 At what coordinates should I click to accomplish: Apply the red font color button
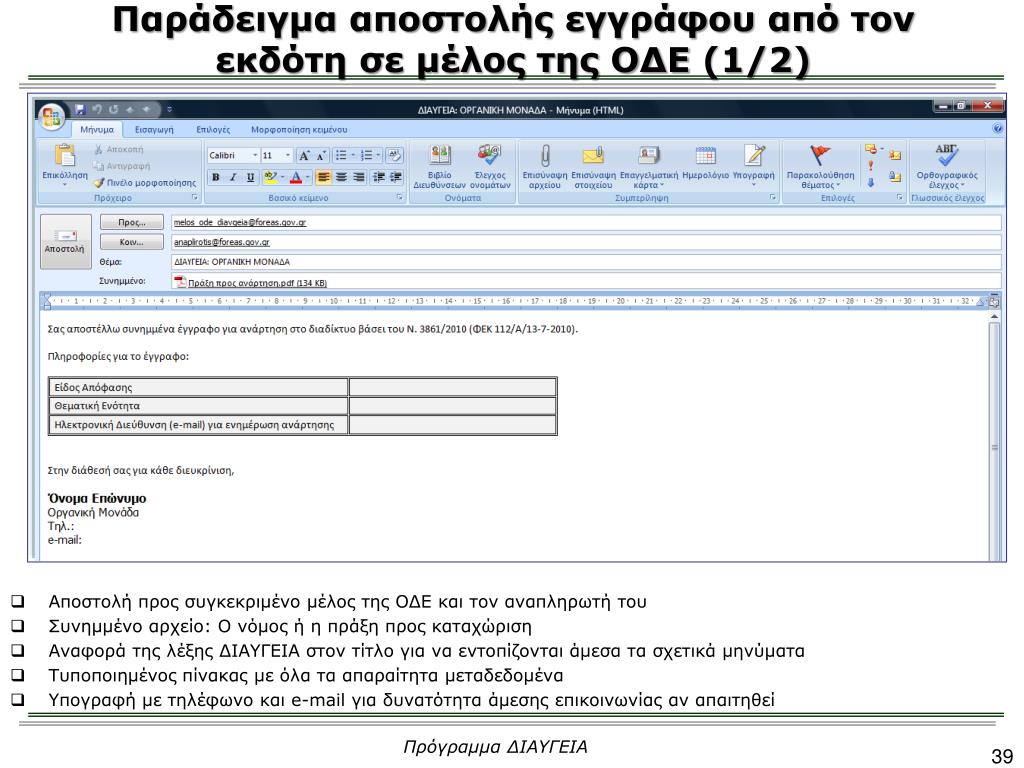coord(295,177)
